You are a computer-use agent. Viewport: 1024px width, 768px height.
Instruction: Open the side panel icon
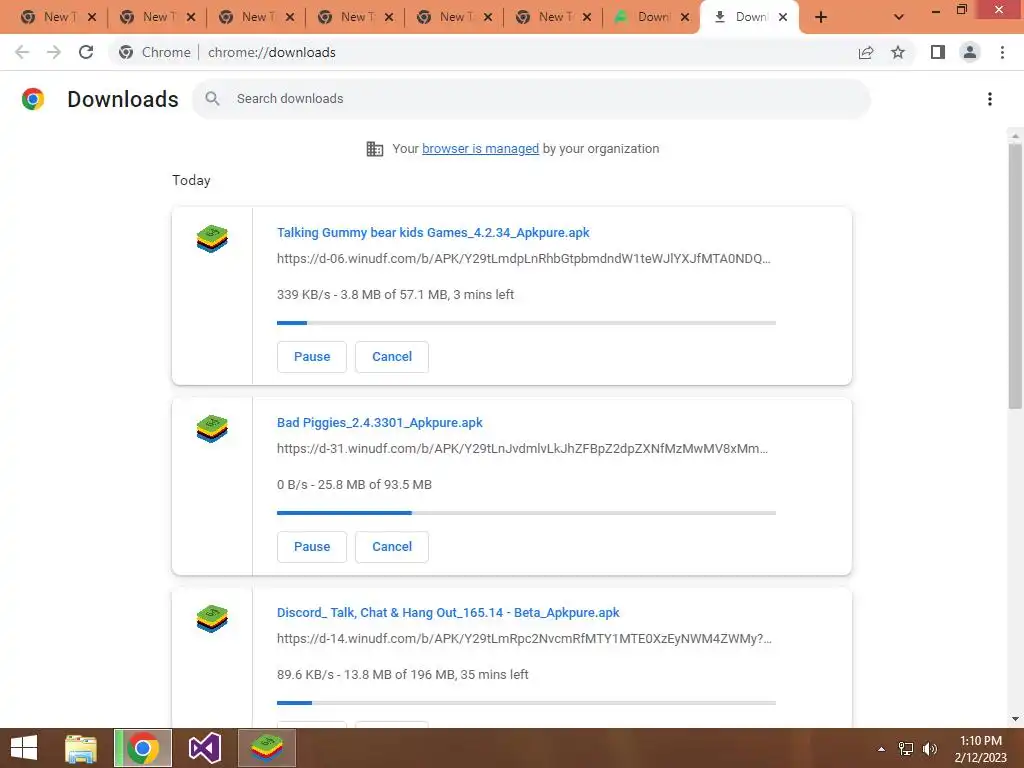coord(938,52)
